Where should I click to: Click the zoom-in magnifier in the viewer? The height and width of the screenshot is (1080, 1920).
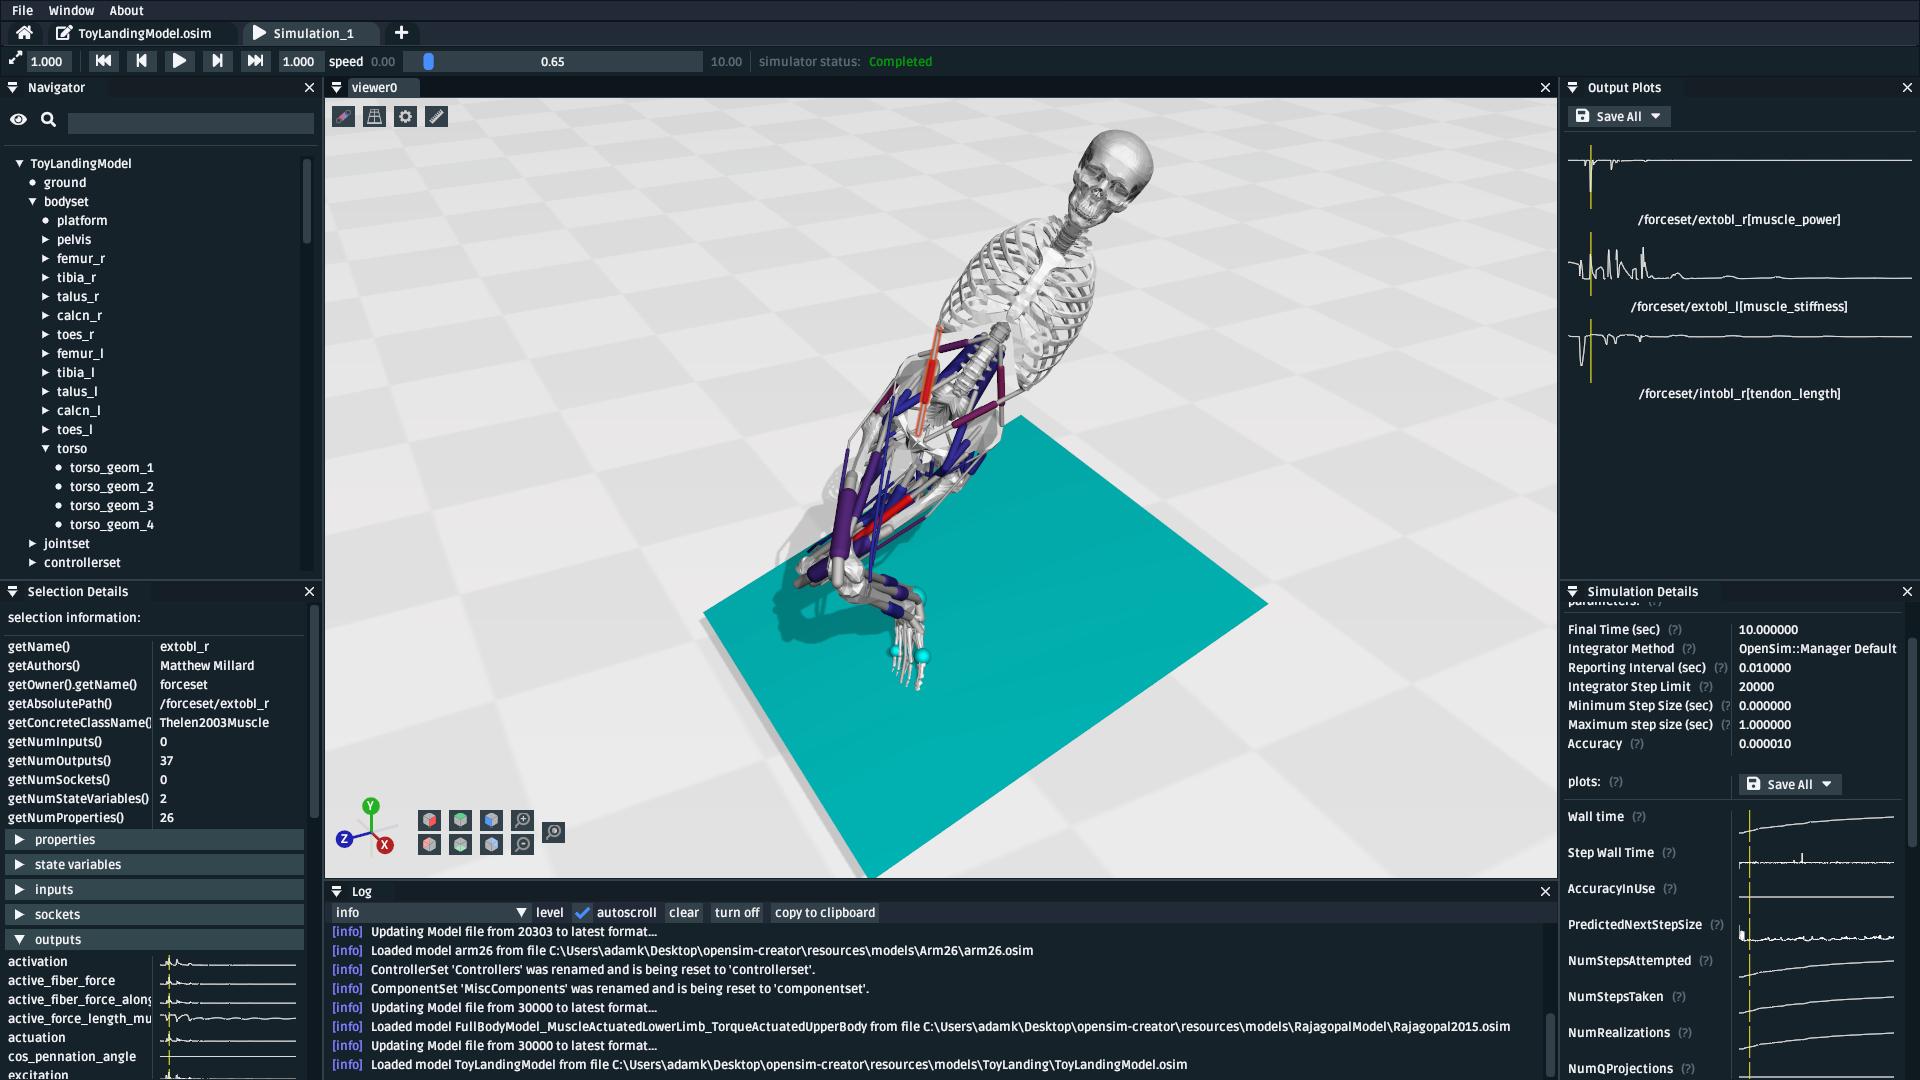522,820
